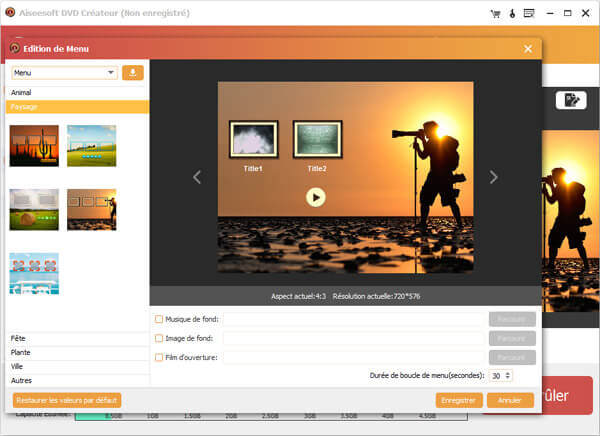Adjust the menu loop duration stepper

point(509,375)
